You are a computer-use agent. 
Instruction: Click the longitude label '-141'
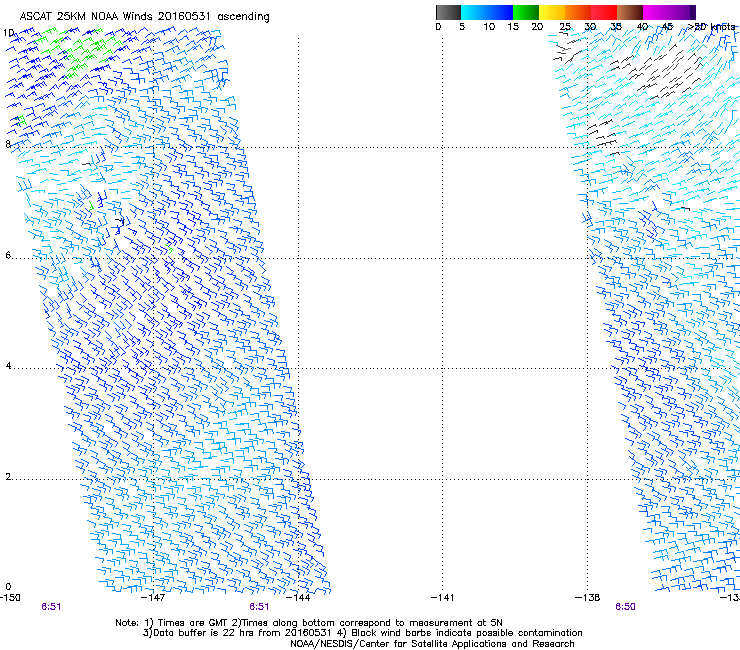click(443, 598)
